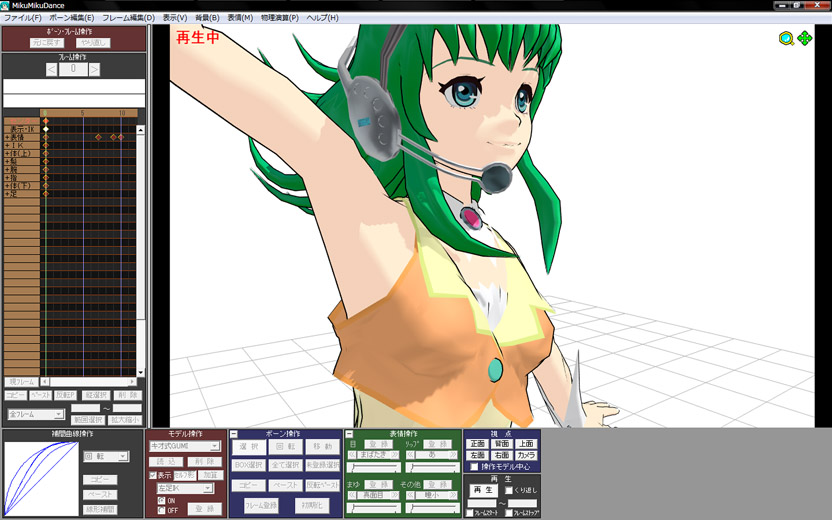
Task: Click playback start frame input field
Action: coord(482,503)
